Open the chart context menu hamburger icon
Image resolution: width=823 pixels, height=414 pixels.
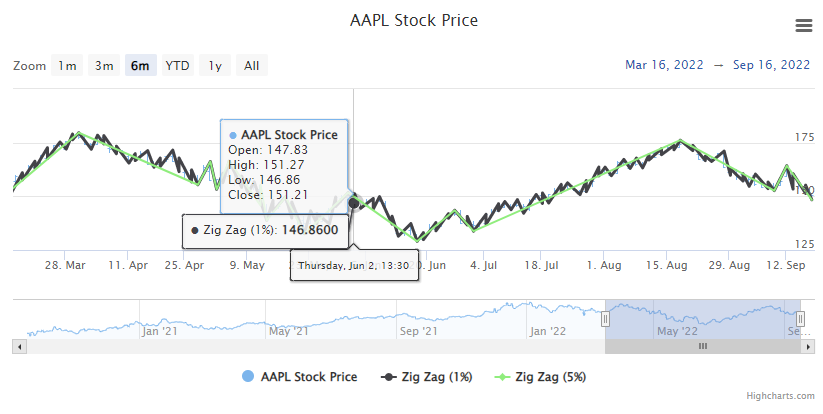click(803, 26)
